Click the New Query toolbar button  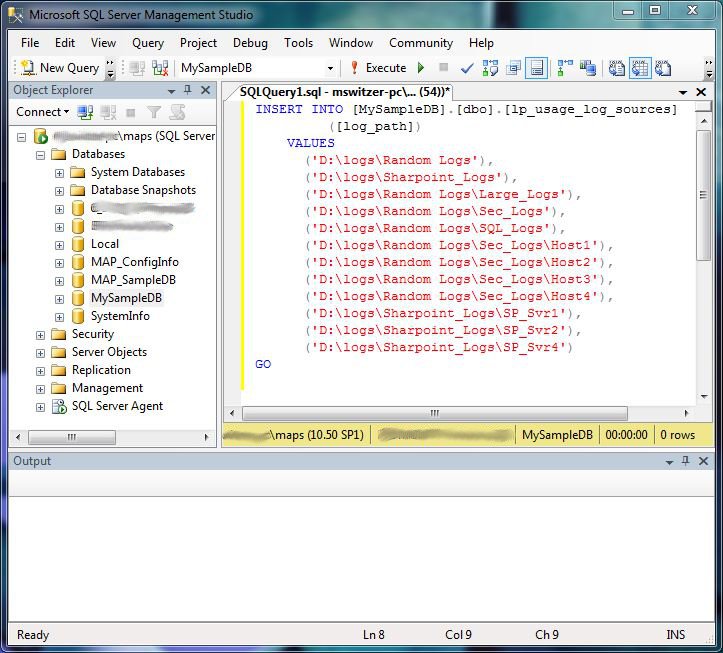(x=60, y=68)
